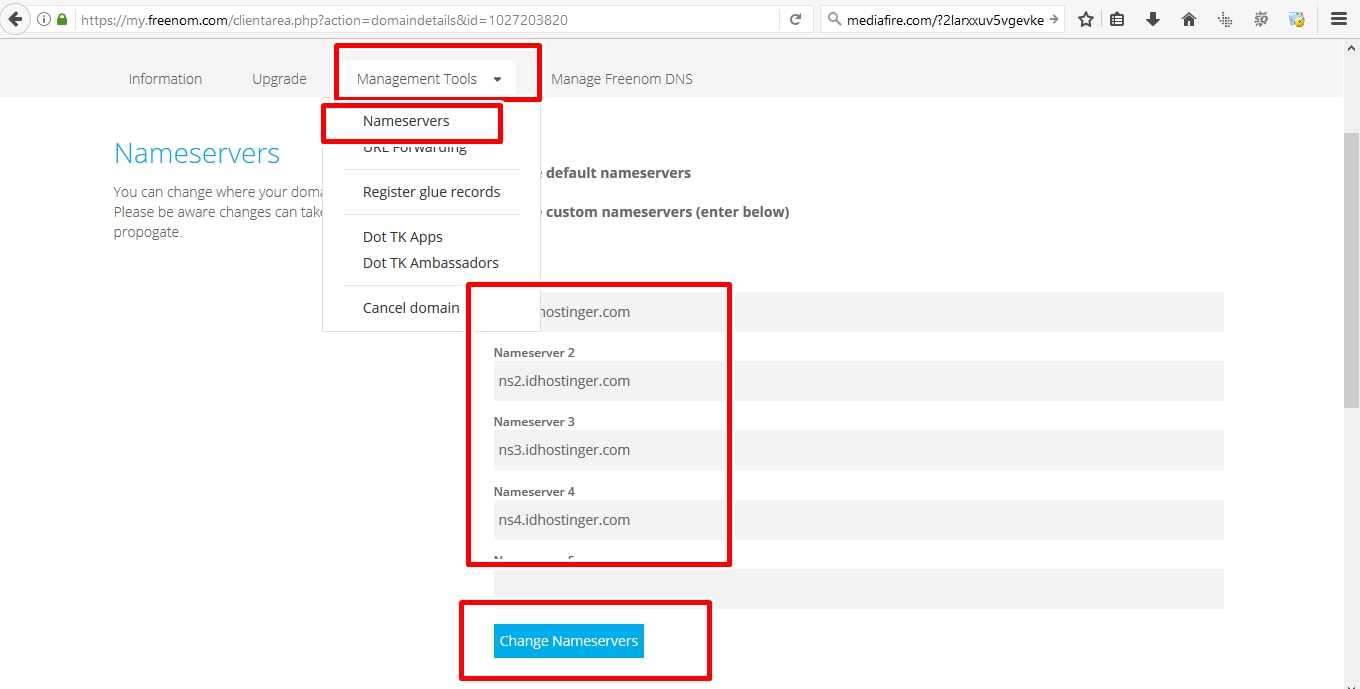Bookmark this page with the star icon
1360x689 pixels.
[x=1086, y=19]
